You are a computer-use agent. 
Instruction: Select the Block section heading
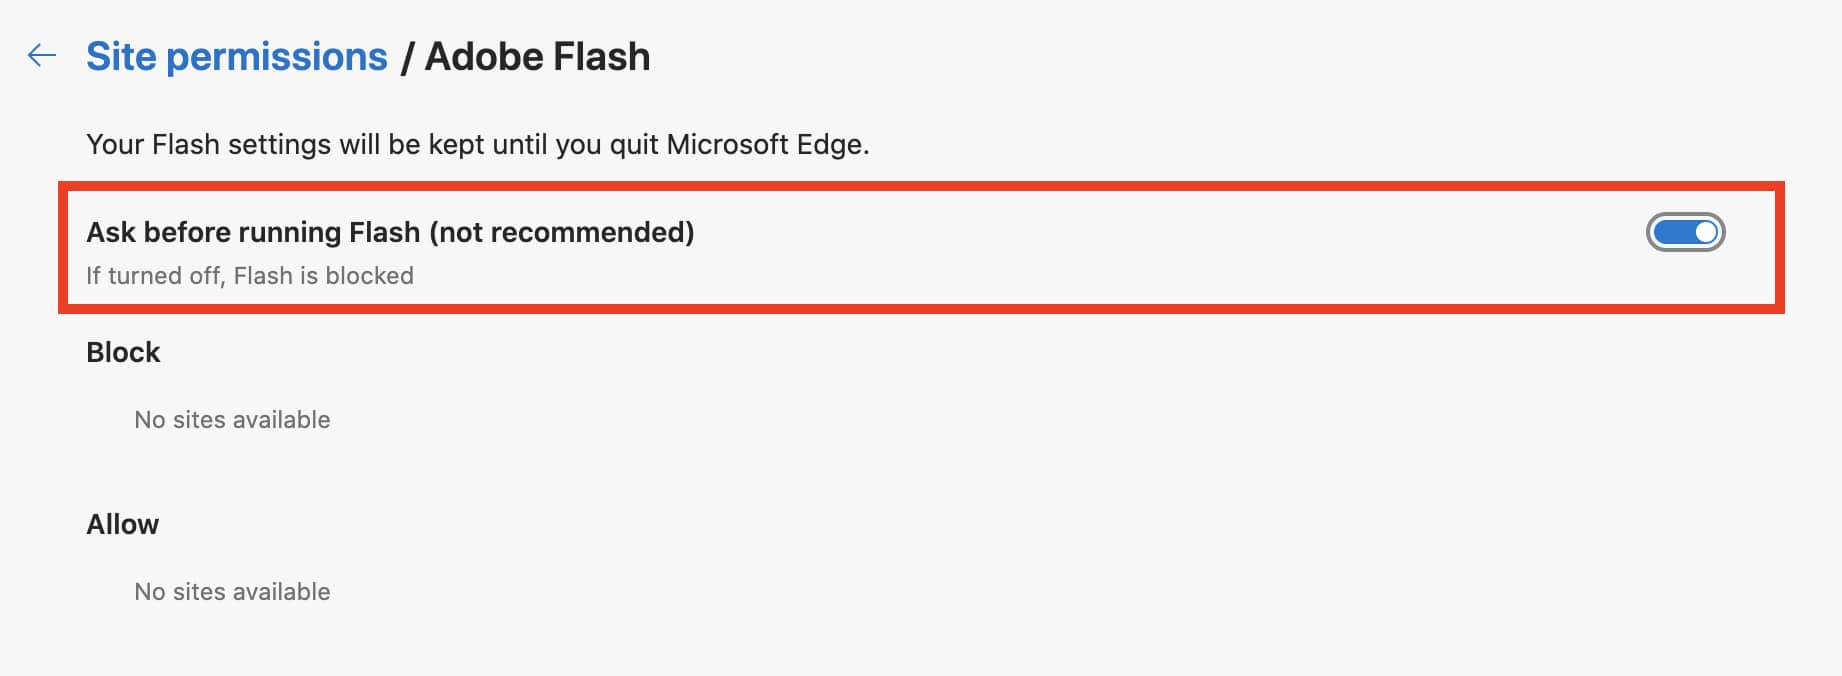pyautogui.click(x=122, y=352)
